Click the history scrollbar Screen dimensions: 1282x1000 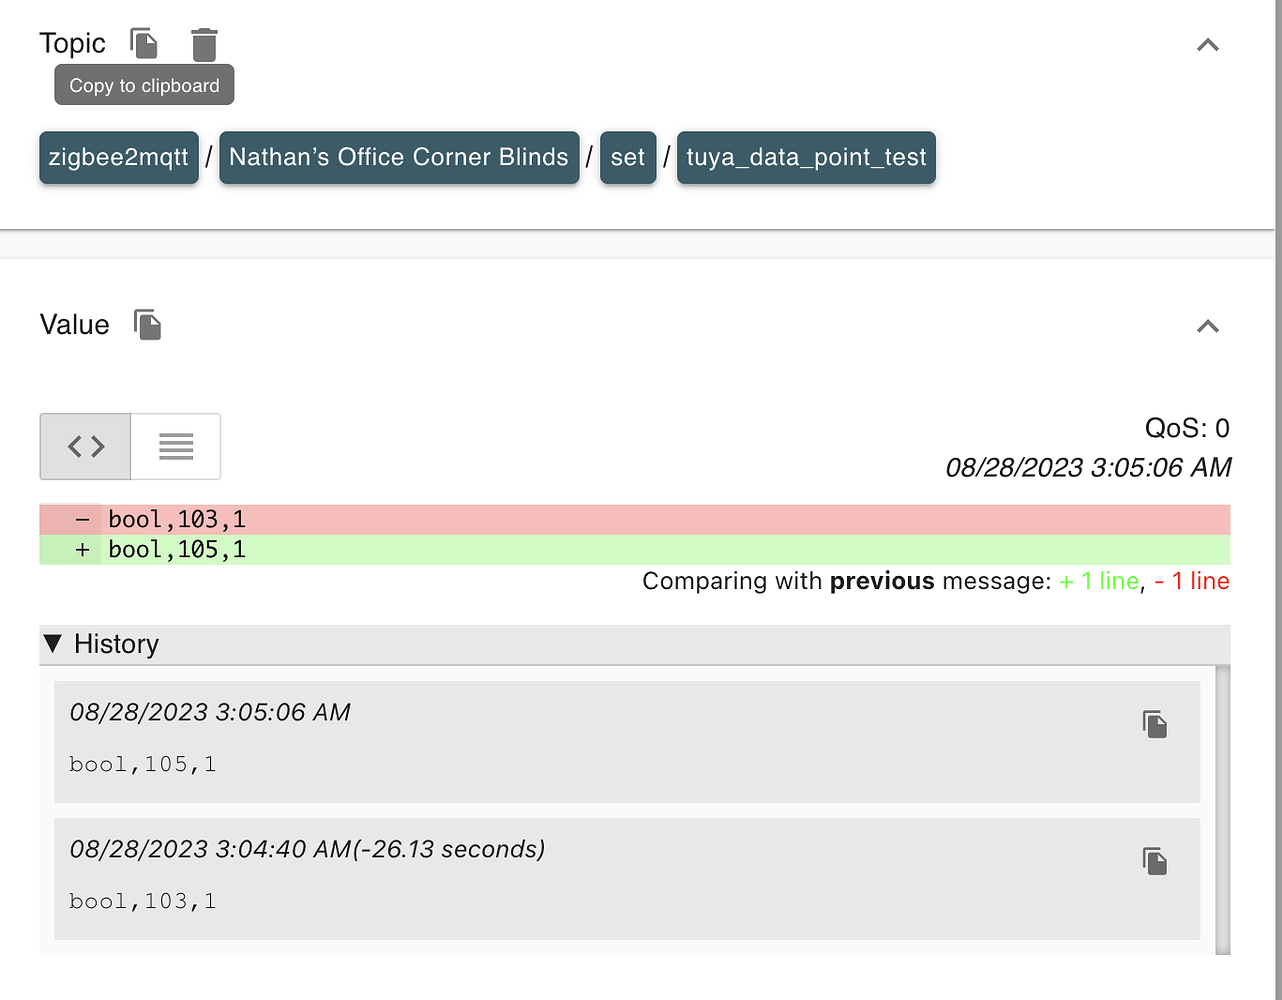click(1223, 810)
